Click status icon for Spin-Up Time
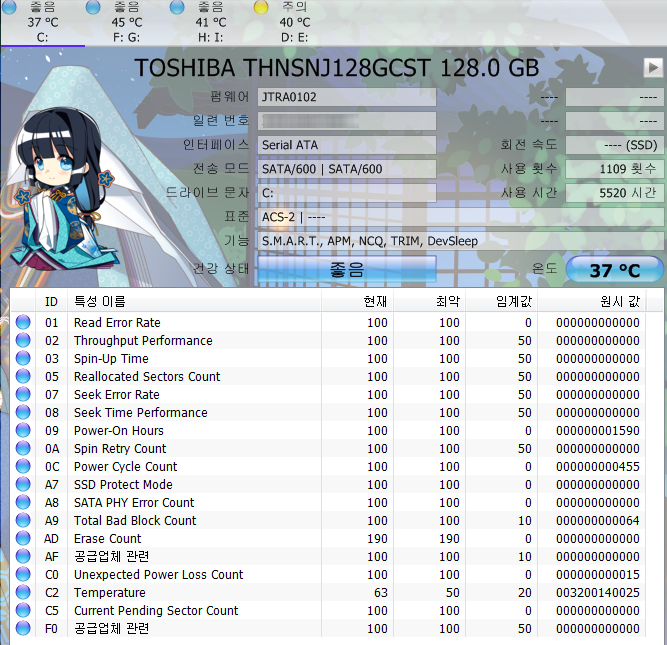Screen dimensions: 667x645 23,358
